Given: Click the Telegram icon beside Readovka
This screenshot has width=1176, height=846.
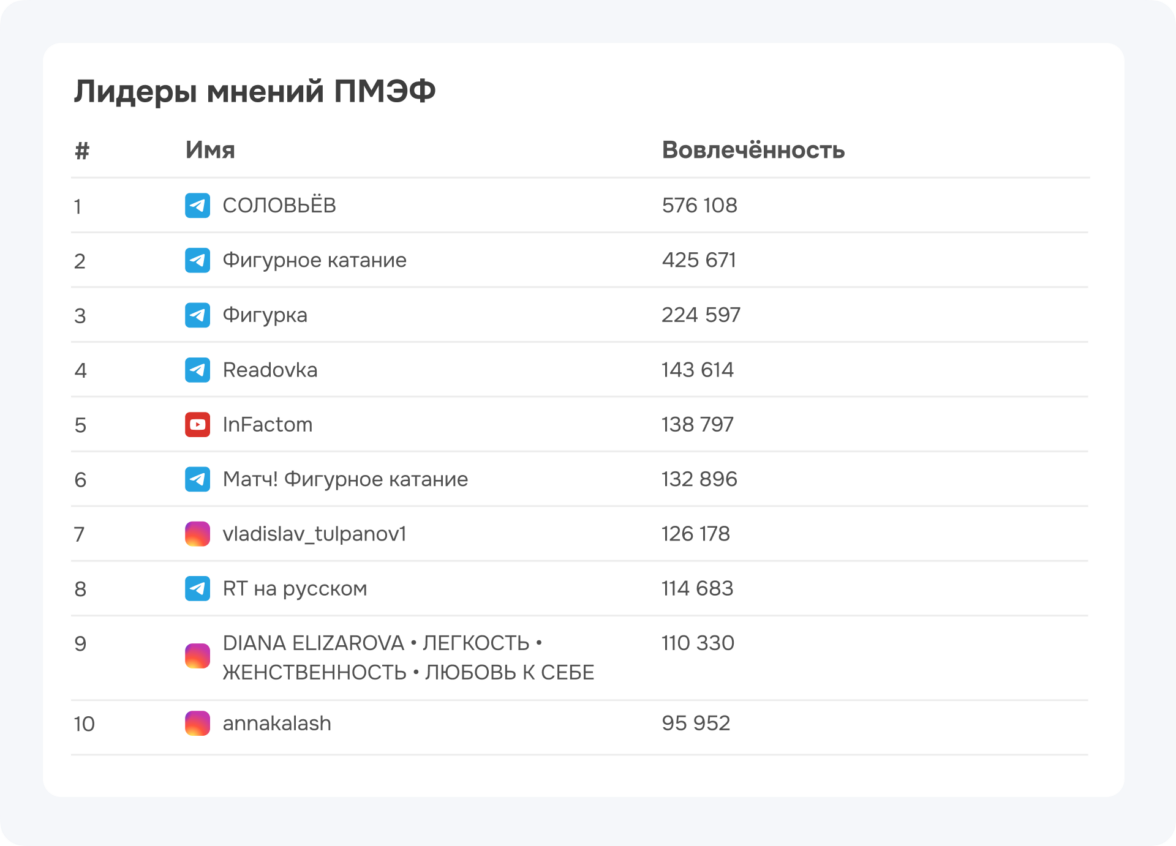Looking at the screenshot, I should point(198,370).
